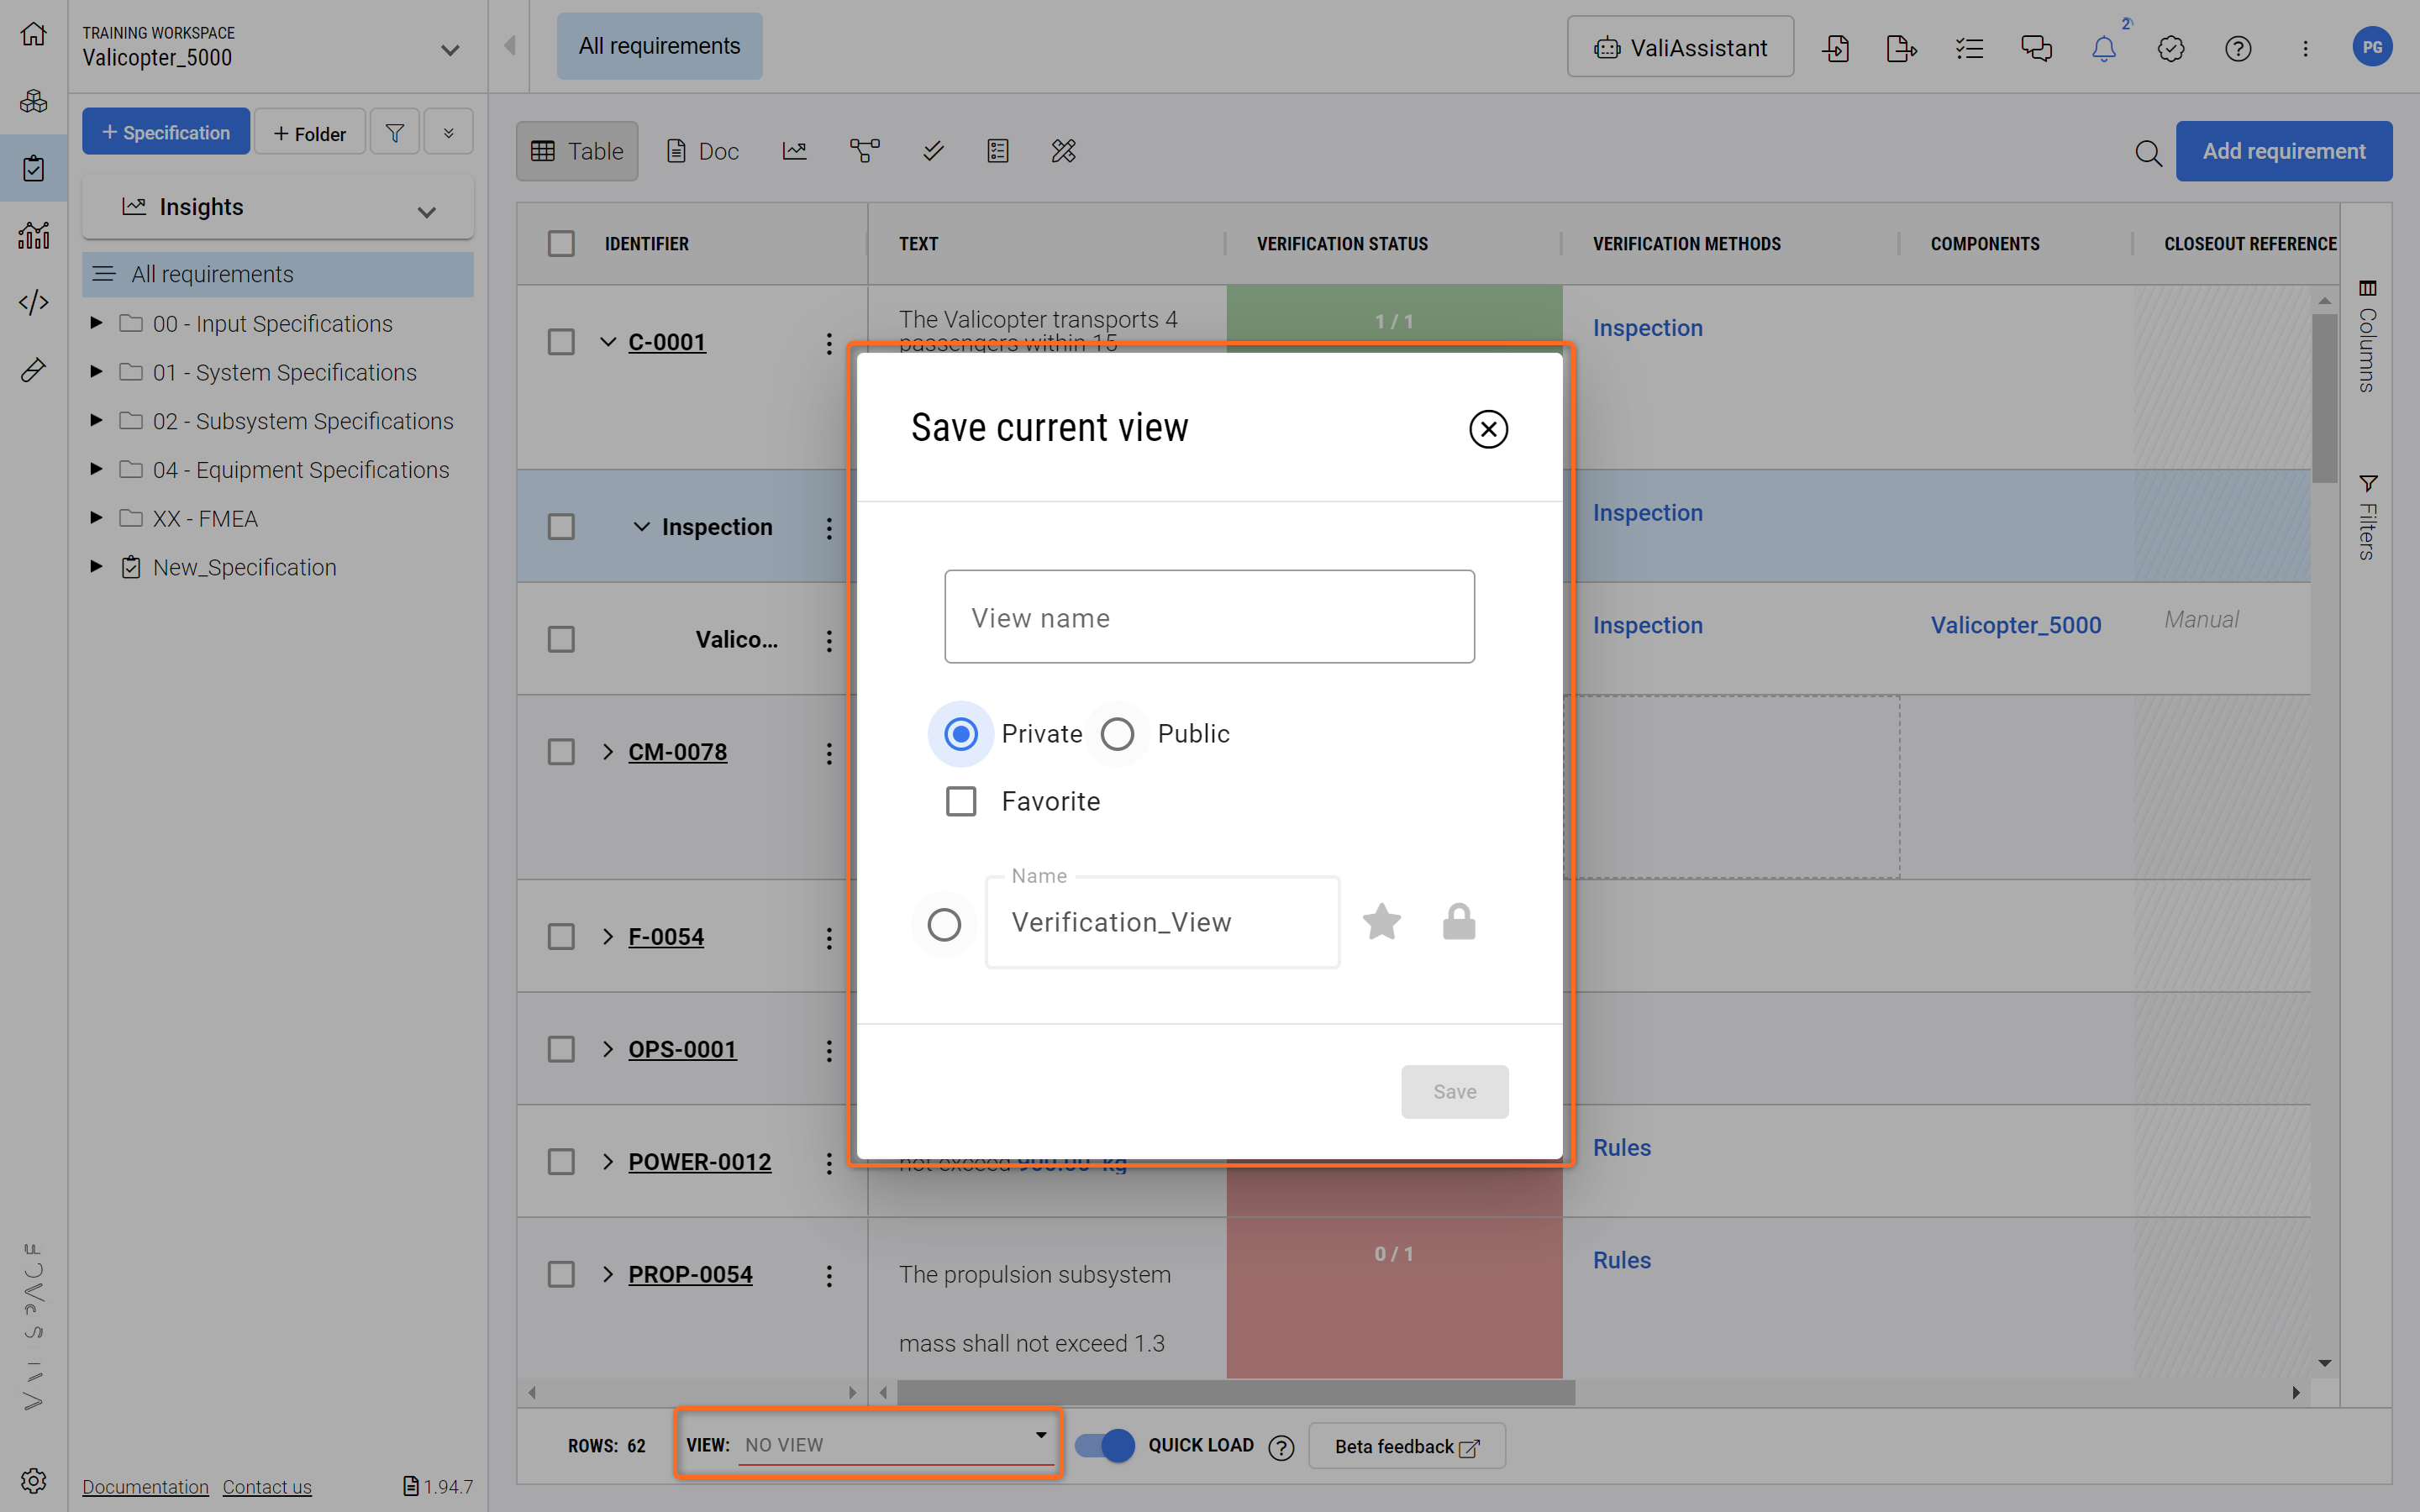Click the import file icon in top bar
This screenshot has height=1512, width=2420.
[1835, 48]
